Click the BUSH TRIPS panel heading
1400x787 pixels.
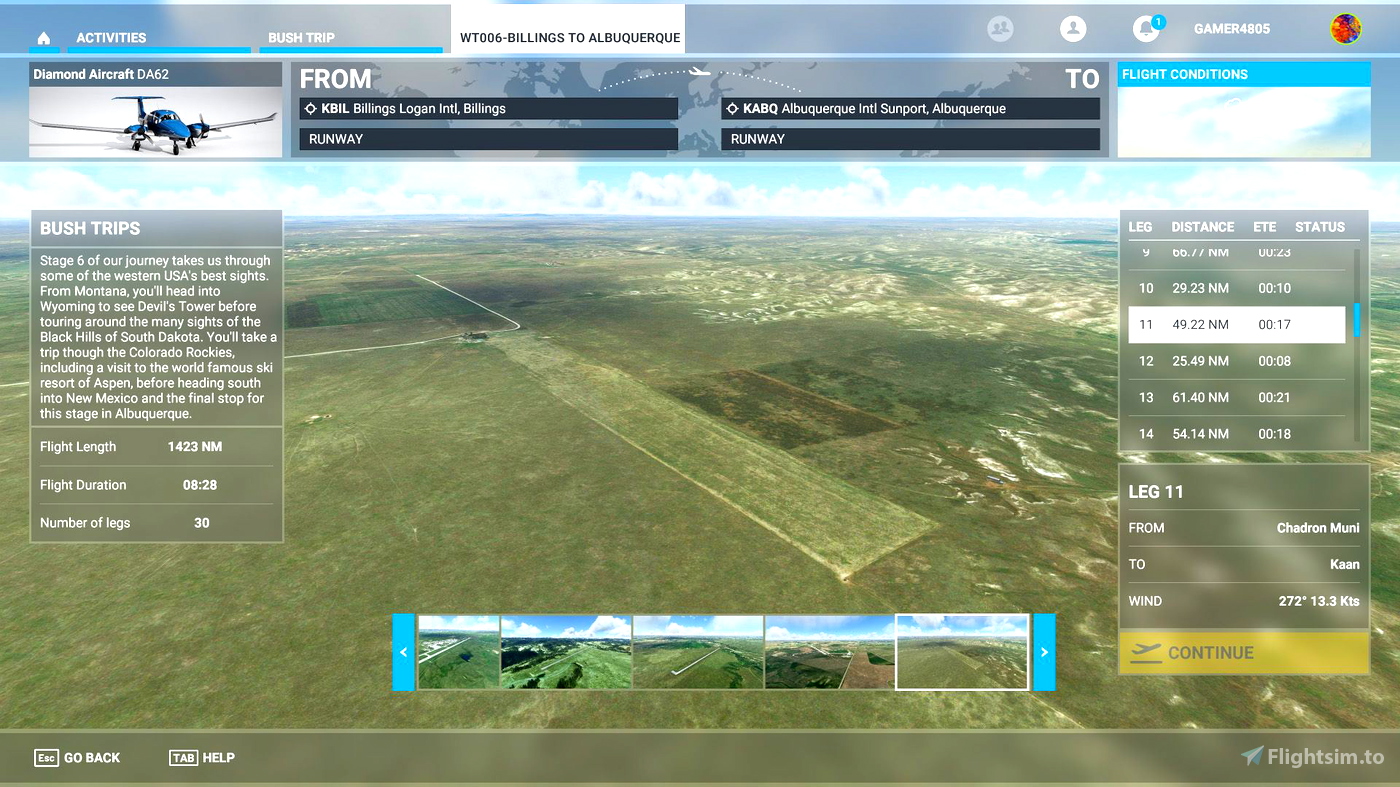pos(90,228)
